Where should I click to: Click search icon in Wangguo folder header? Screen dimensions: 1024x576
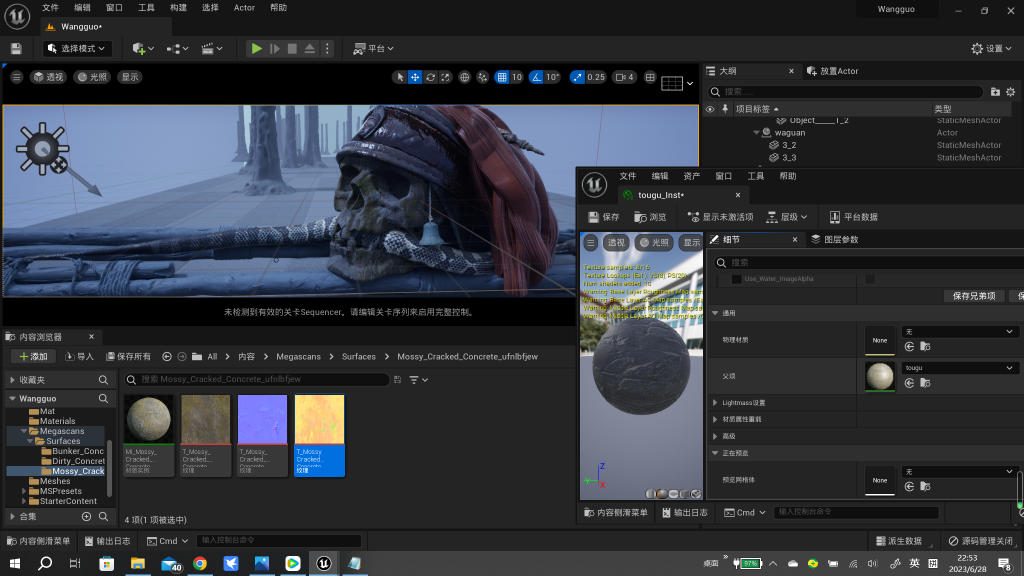pos(103,398)
